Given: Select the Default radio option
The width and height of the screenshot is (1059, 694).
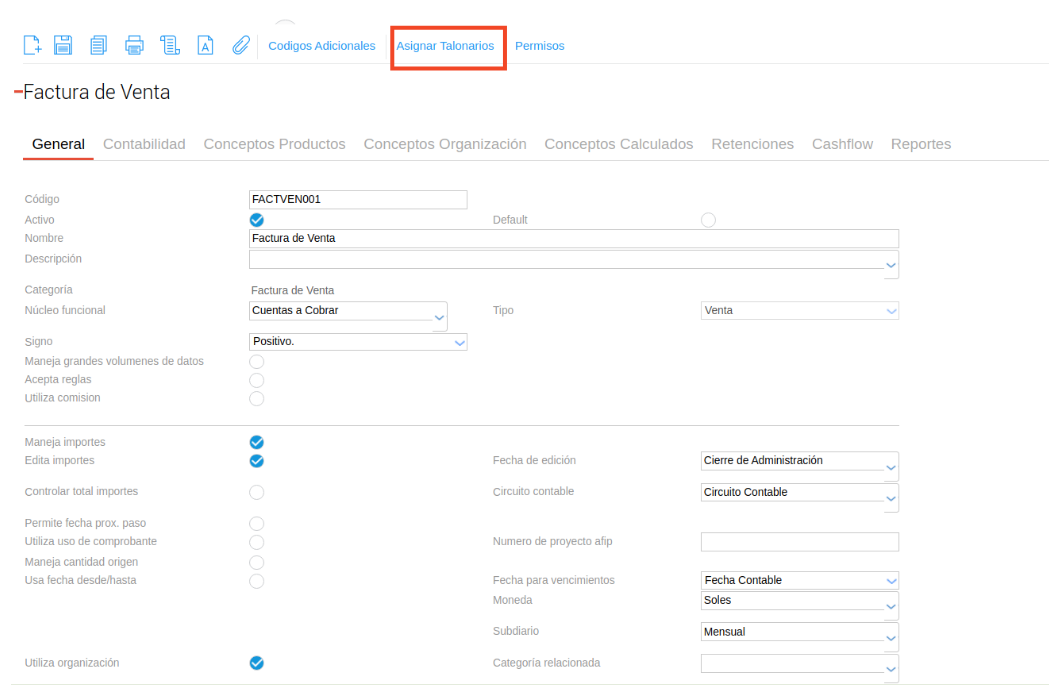Looking at the screenshot, I should 708,220.
